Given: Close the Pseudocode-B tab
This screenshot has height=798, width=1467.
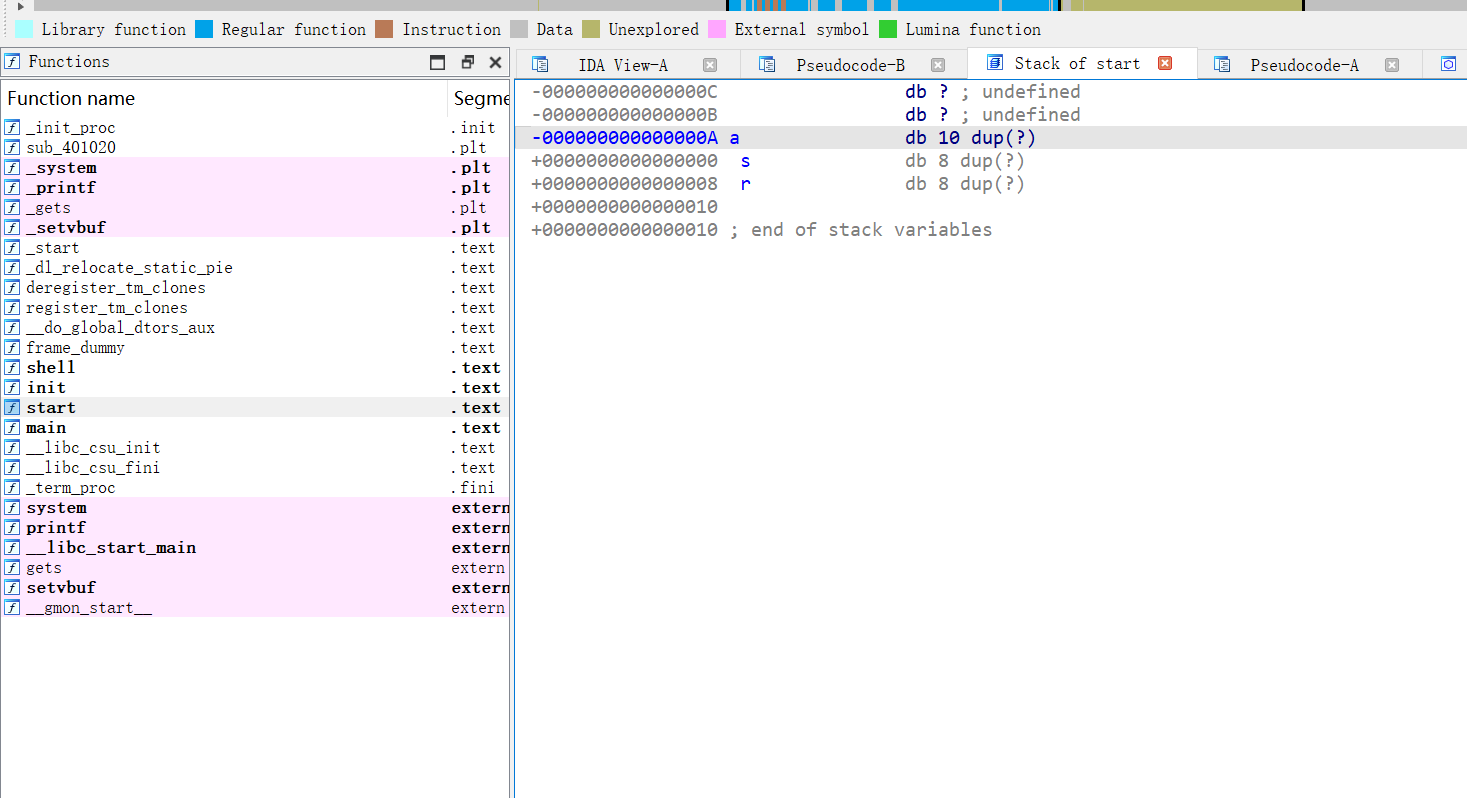Looking at the screenshot, I should (x=938, y=65).
